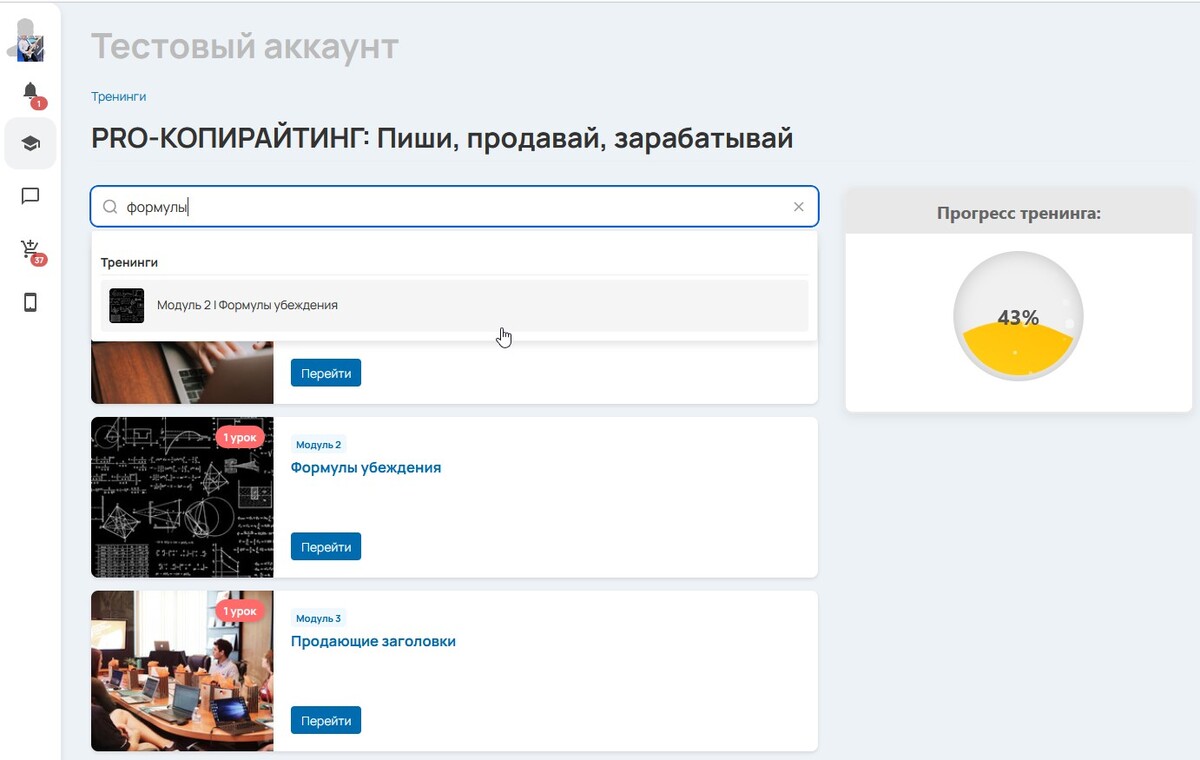Viewport: 1200px width, 760px height.
Task: Click the 43% training progress circle
Action: point(1018,317)
